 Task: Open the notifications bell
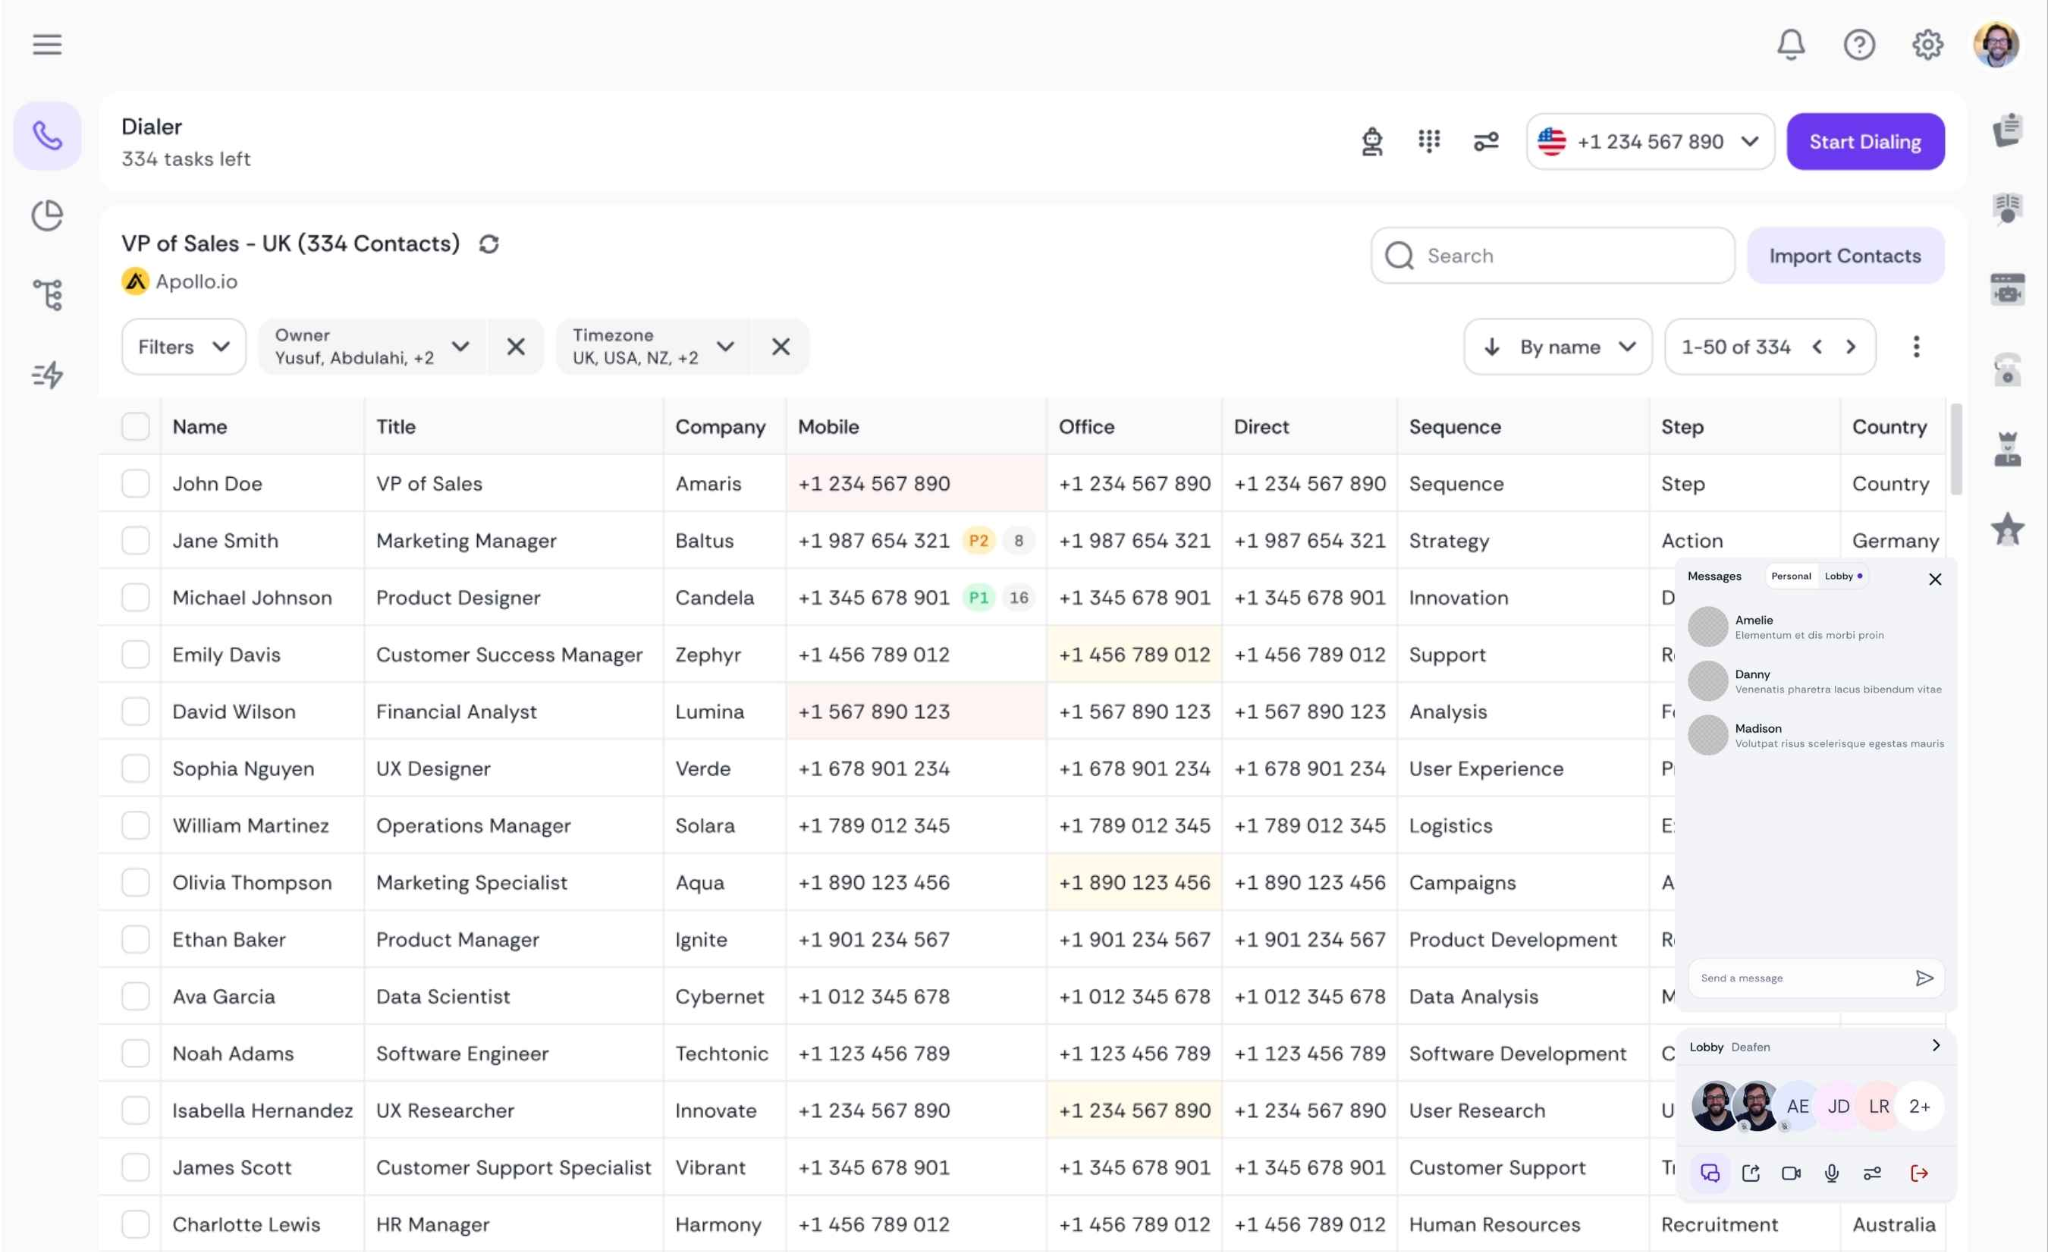(x=1790, y=44)
